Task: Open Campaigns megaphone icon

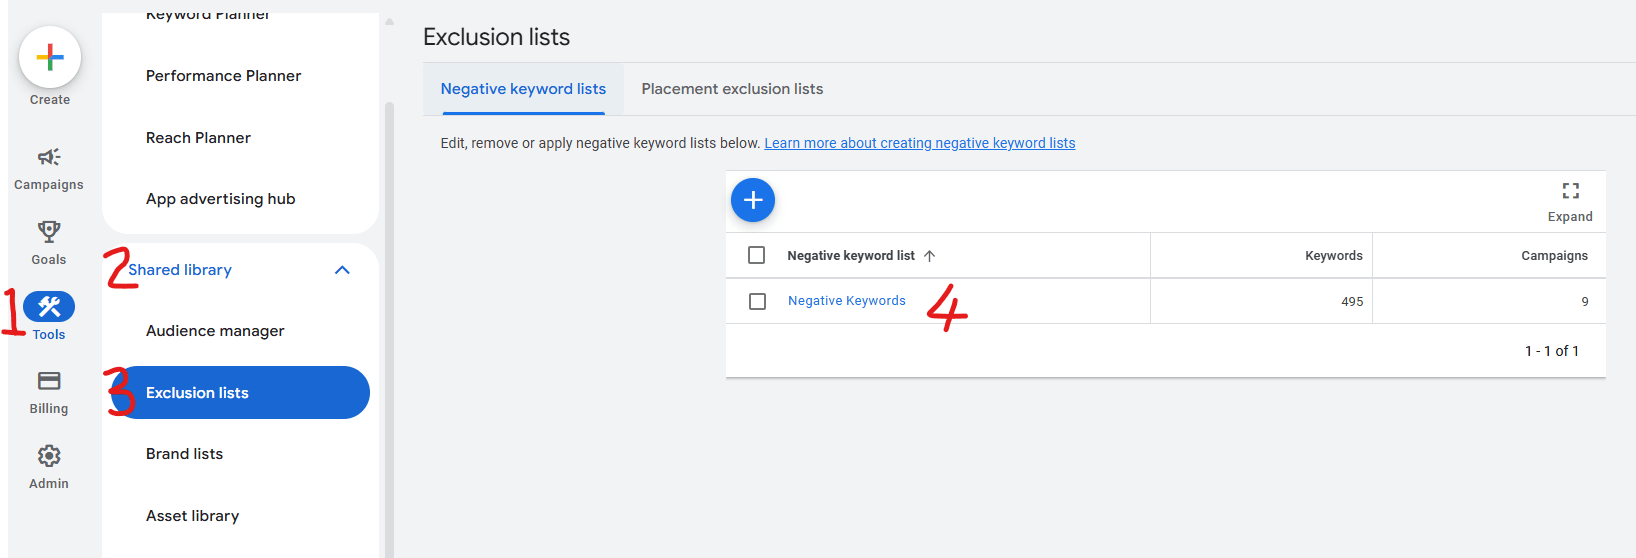Action: point(49,157)
